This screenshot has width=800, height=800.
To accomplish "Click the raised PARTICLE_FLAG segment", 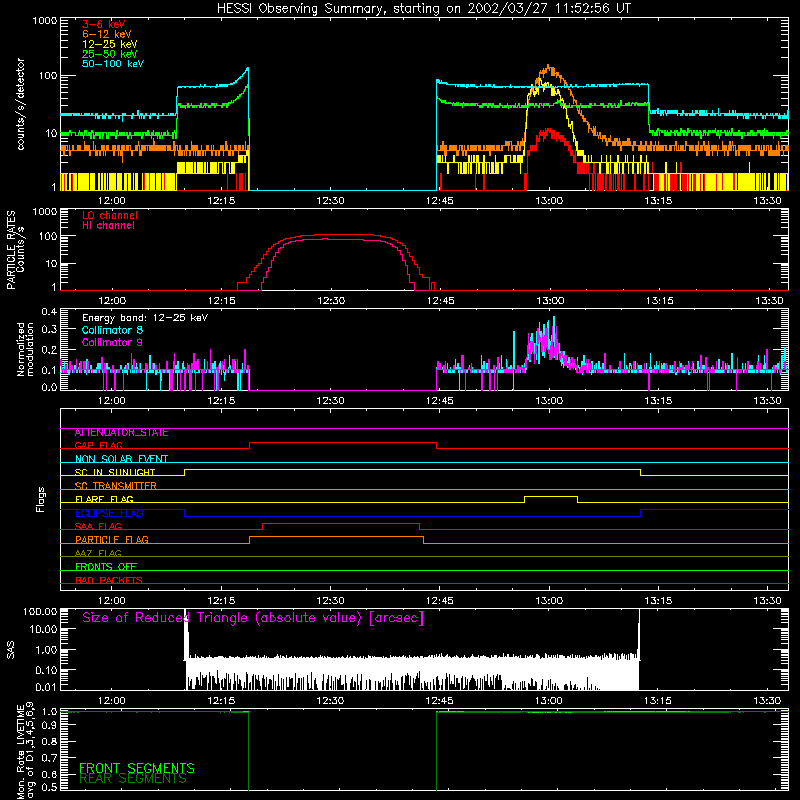I will point(337,537).
